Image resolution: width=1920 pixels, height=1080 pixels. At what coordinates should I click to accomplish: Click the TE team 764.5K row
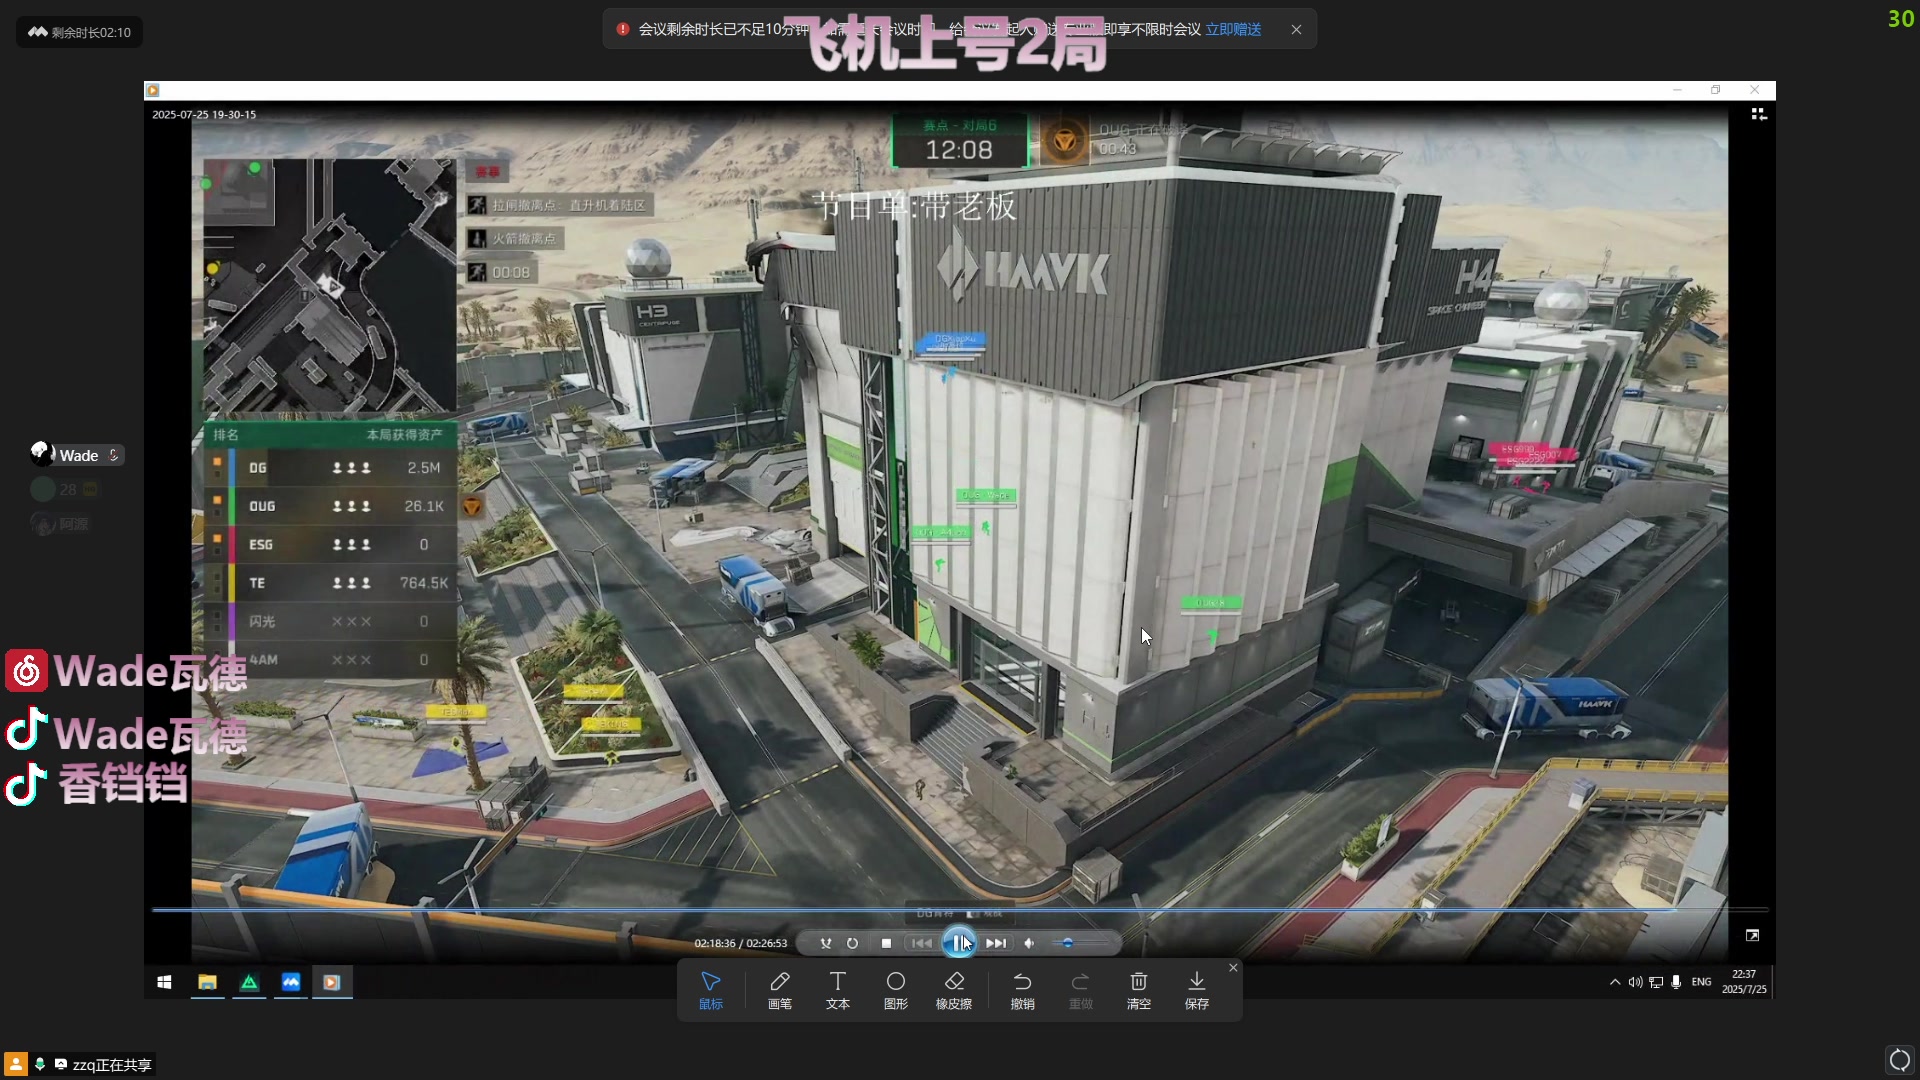click(x=331, y=583)
